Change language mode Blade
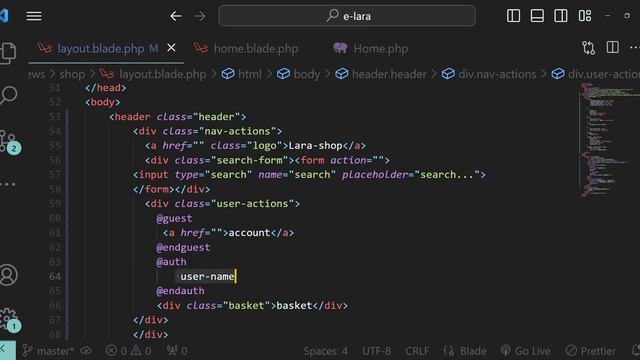The height and width of the screenshot is (360, 640). tap(465, 351)
